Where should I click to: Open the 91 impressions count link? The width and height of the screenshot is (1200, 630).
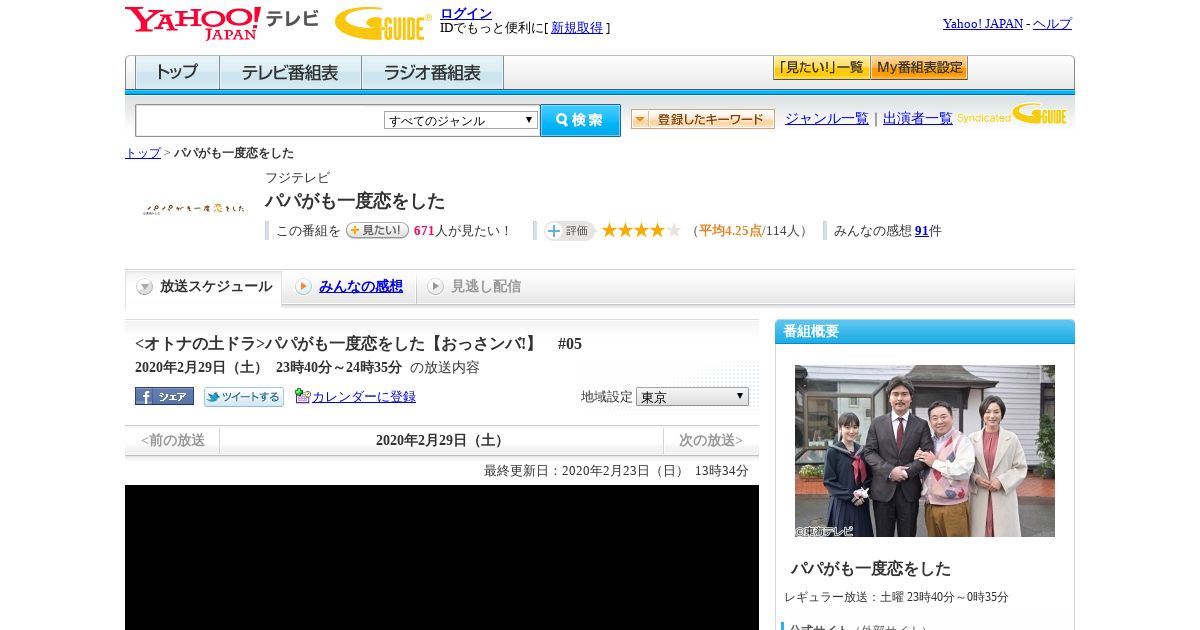coord(922,231)
